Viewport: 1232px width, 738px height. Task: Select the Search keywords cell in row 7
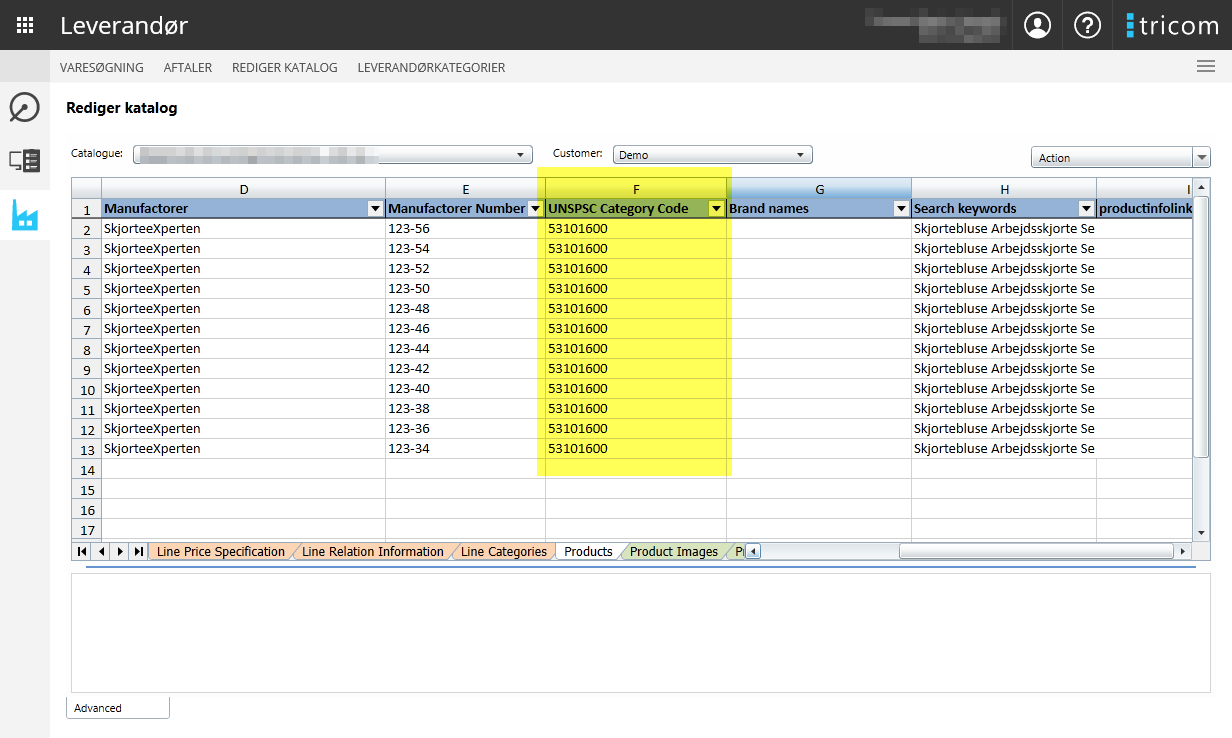[1004, 329]
